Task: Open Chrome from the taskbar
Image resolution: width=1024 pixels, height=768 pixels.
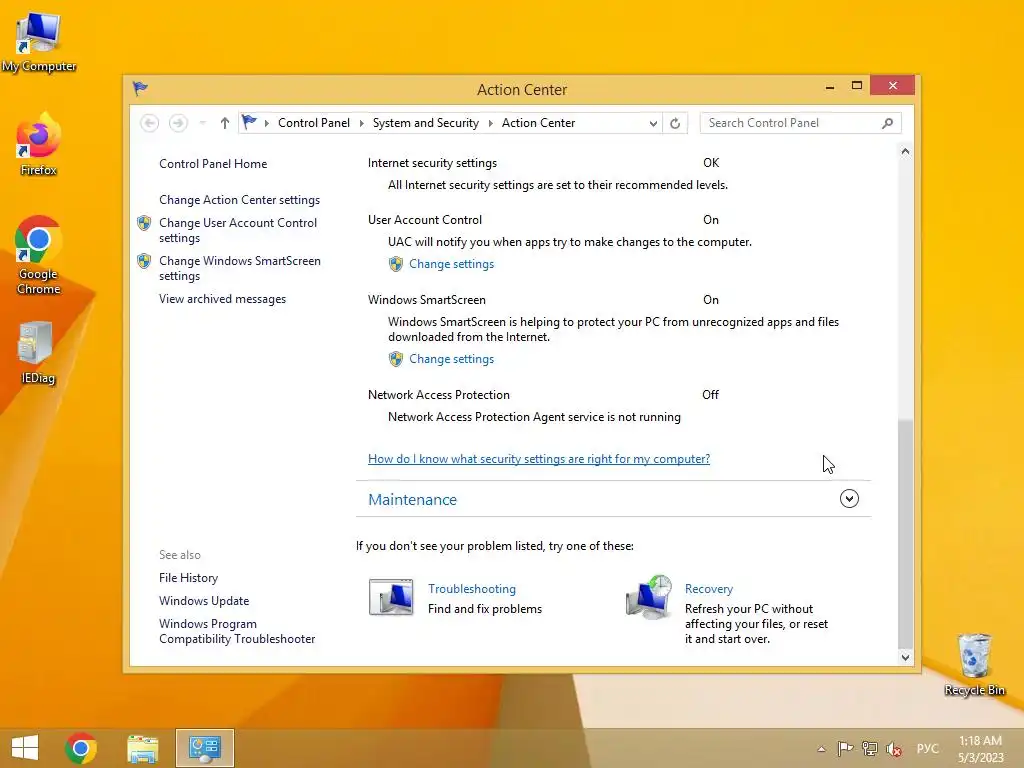Action: tap(81, 748)
